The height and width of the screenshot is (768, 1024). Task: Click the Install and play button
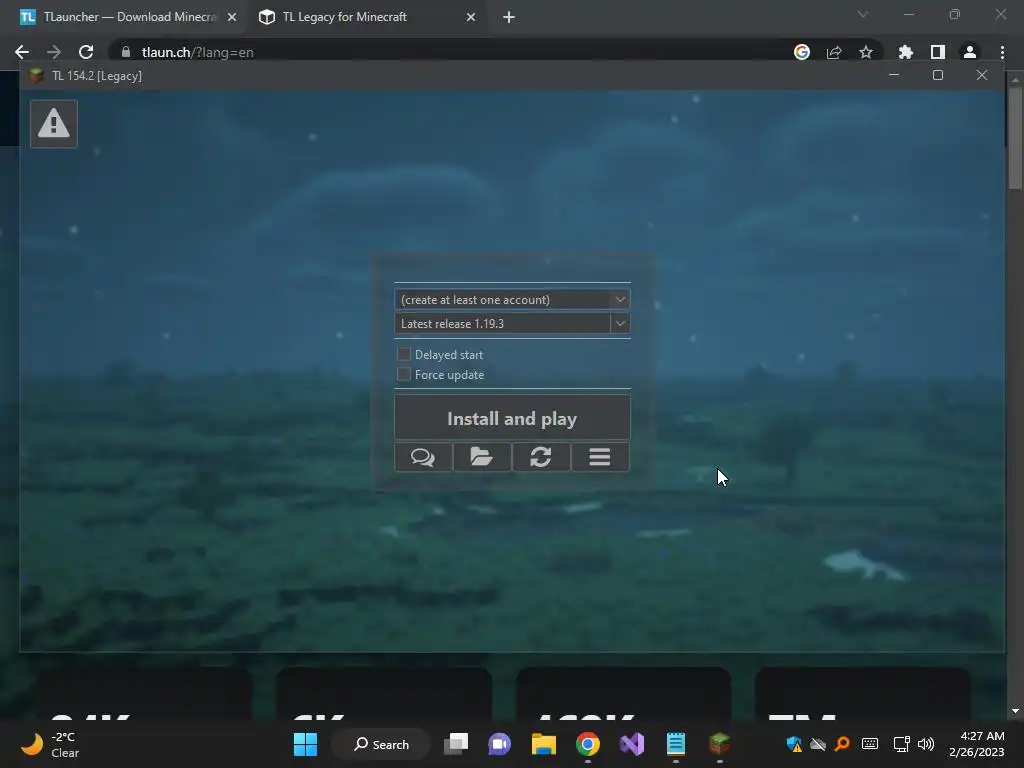click(x=512, y=418)
